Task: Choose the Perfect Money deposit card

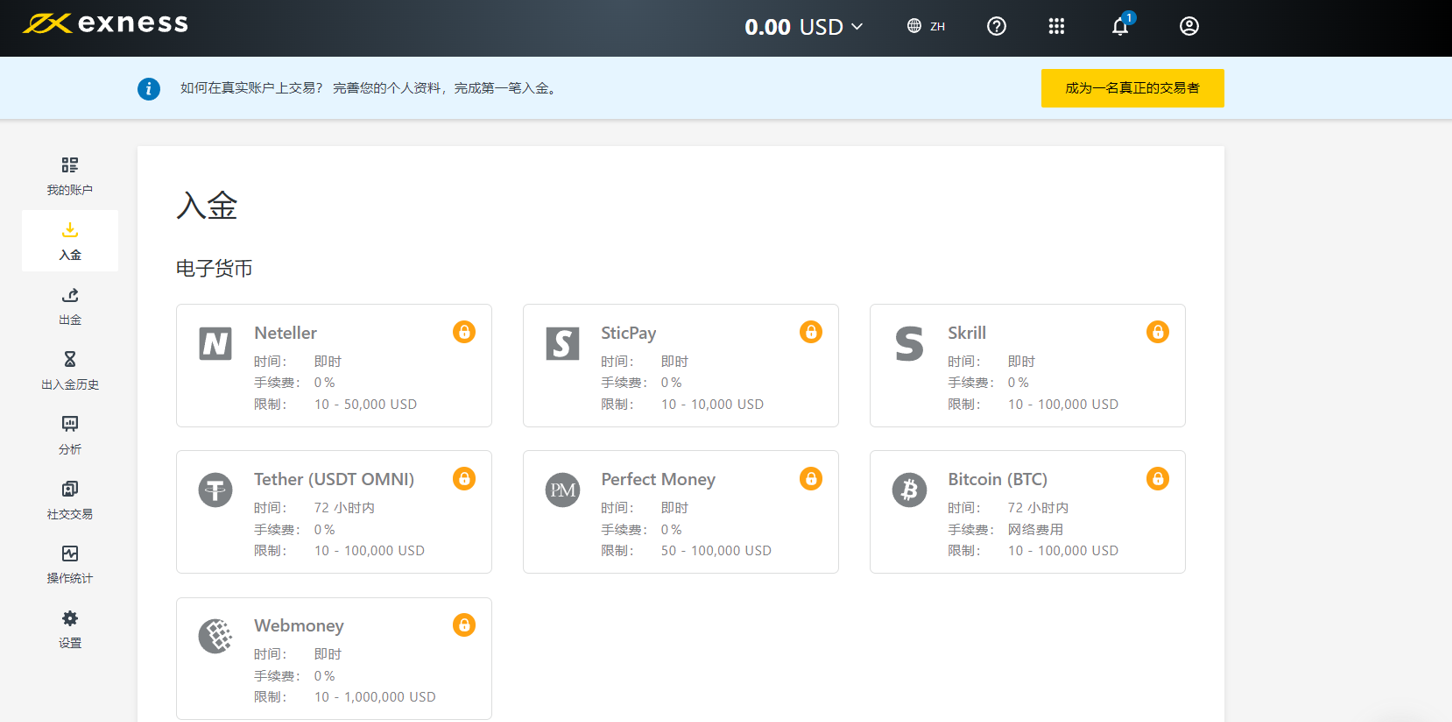Action: (x=681, y=512)
